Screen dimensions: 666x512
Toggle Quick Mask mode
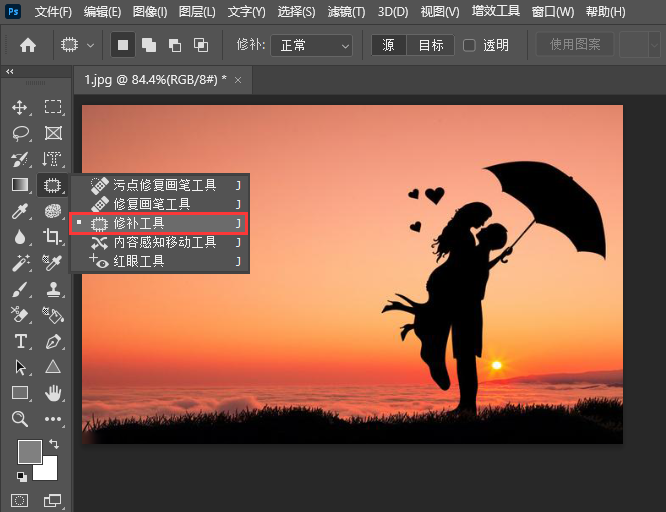[x=19, y=501]
